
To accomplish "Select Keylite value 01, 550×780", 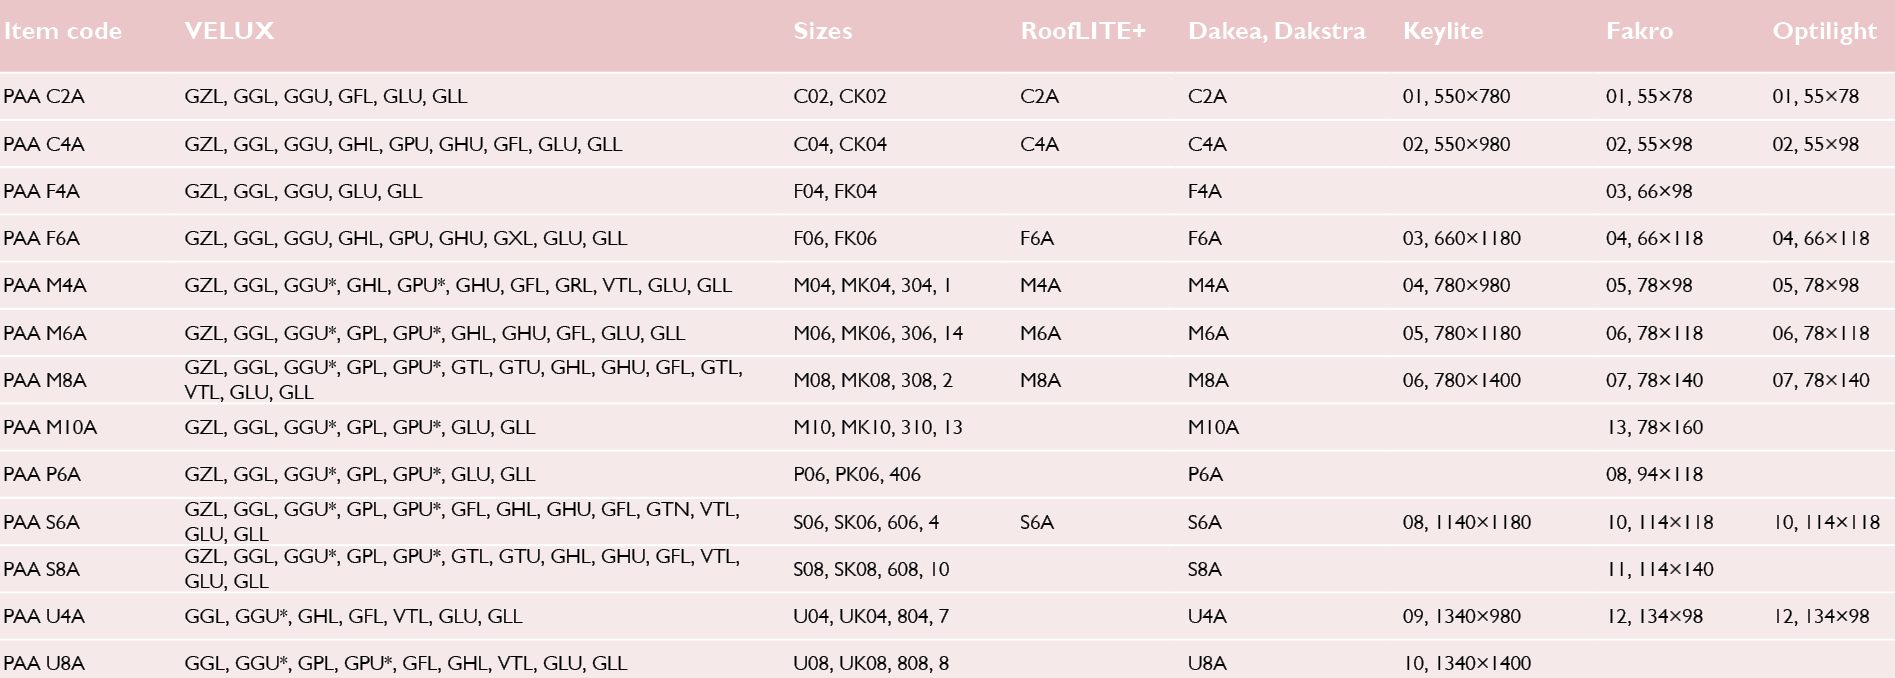I will tap(1457, 97).
